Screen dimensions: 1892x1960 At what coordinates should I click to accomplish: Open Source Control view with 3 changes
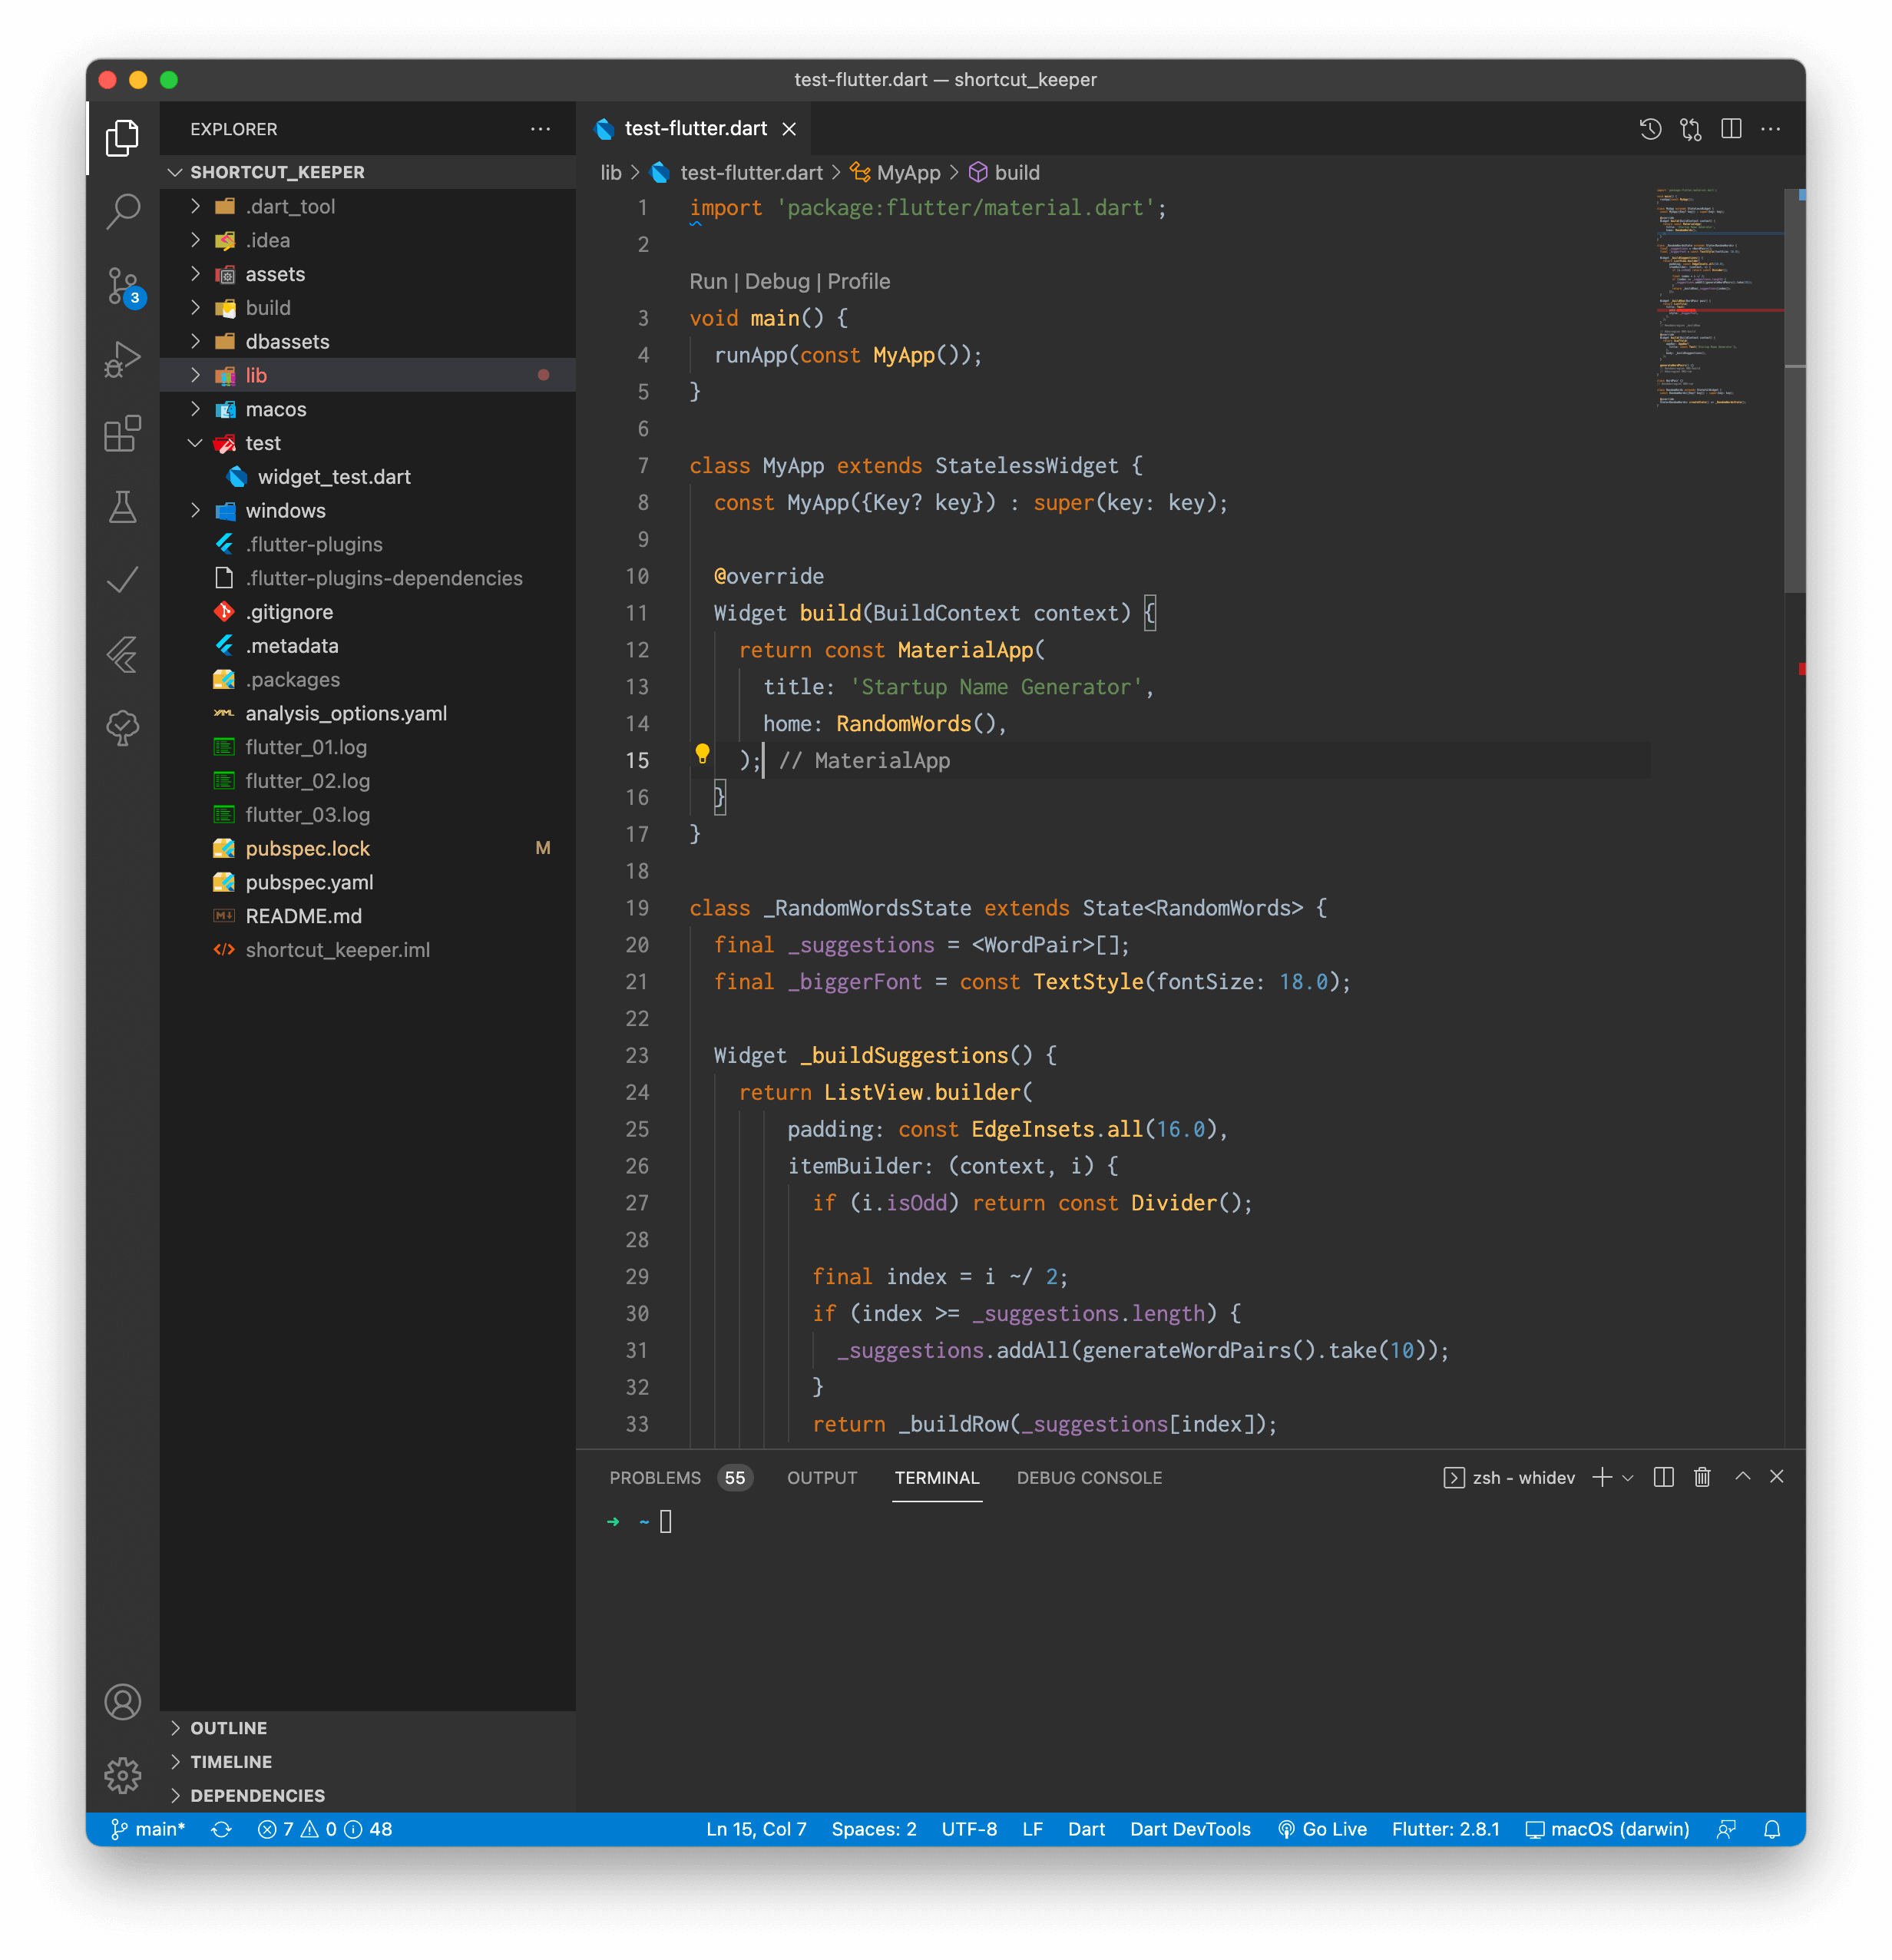[x=123, y=286]
